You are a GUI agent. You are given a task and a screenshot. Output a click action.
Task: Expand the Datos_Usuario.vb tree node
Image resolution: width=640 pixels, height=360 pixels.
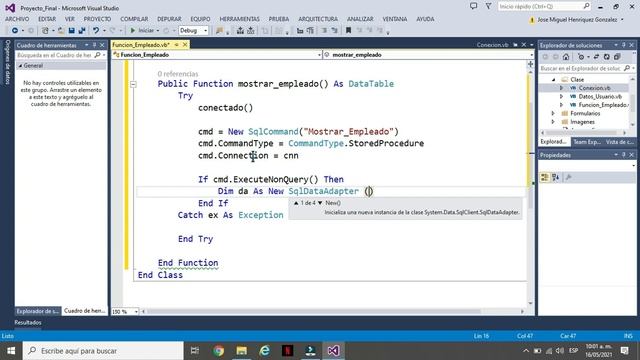561,96
